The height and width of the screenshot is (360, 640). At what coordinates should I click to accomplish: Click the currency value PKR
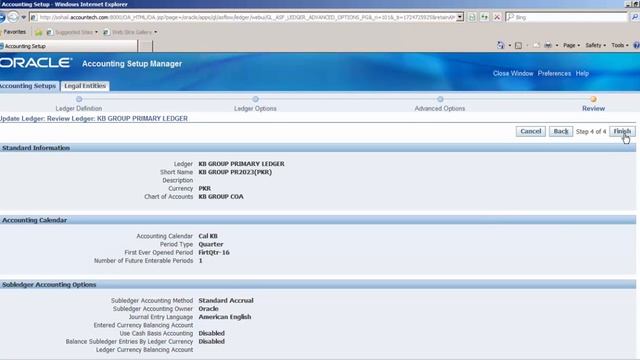pyautogui.click(x=204, y=189)
